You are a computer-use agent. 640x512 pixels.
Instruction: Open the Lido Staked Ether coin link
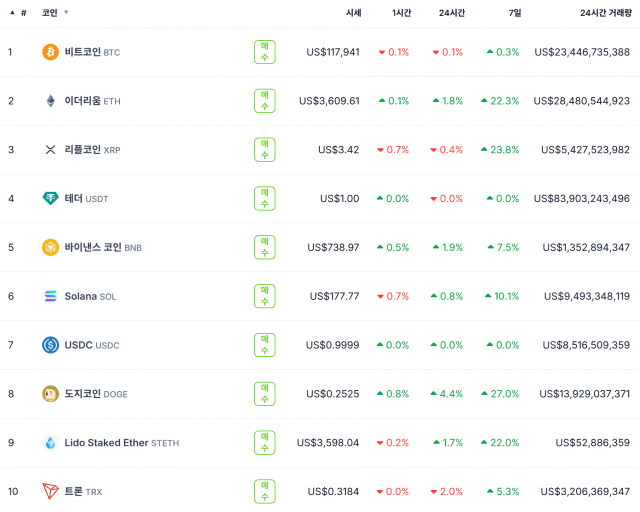click(x=106, y=442)
